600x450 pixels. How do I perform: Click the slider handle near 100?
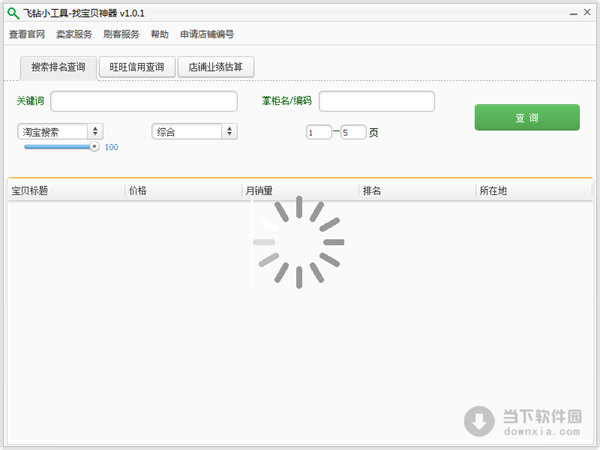point(94,147)
